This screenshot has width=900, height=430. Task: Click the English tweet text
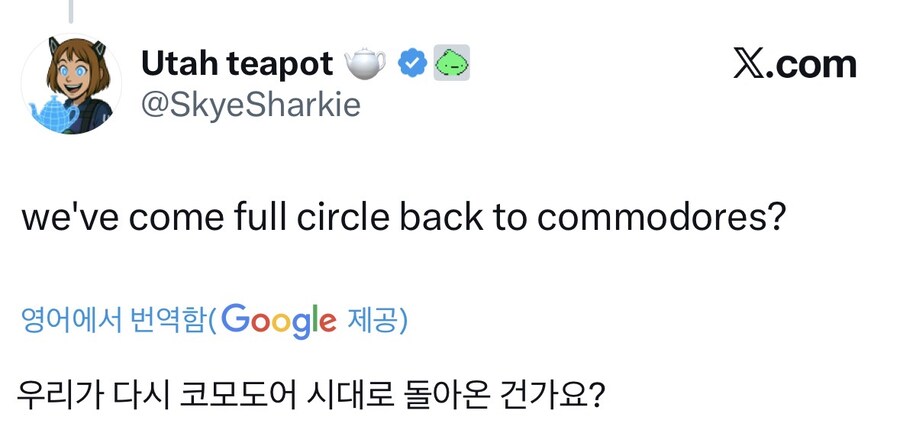(x=400, y=218)
